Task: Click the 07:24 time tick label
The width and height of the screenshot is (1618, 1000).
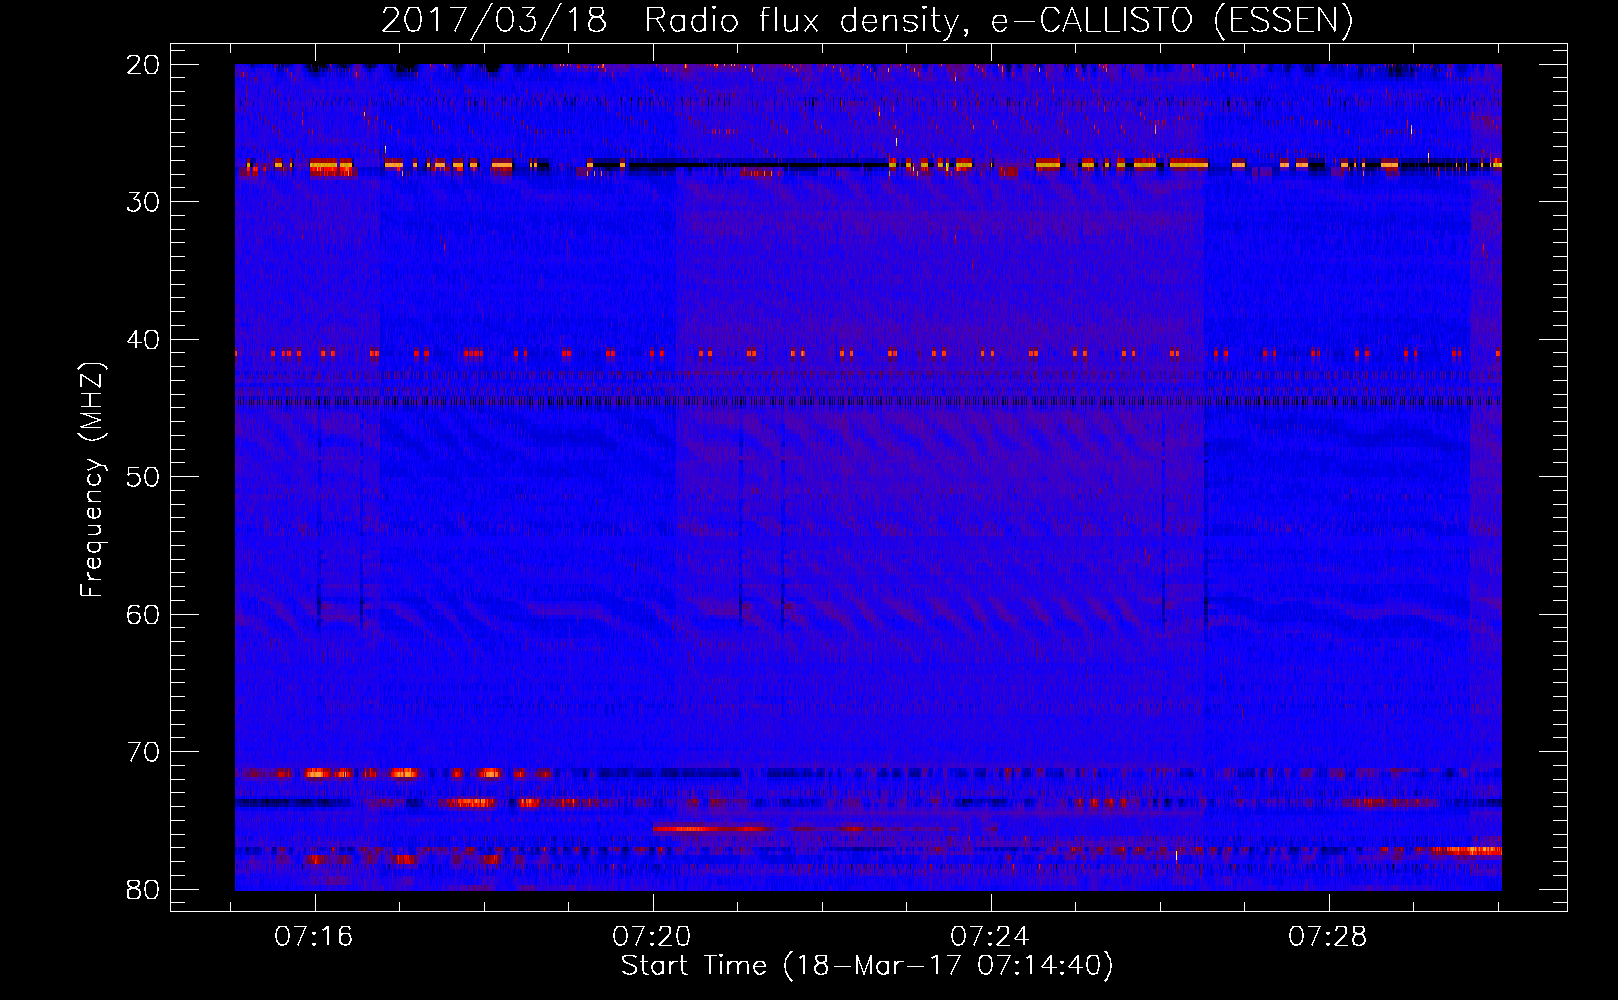Action: 990,936
